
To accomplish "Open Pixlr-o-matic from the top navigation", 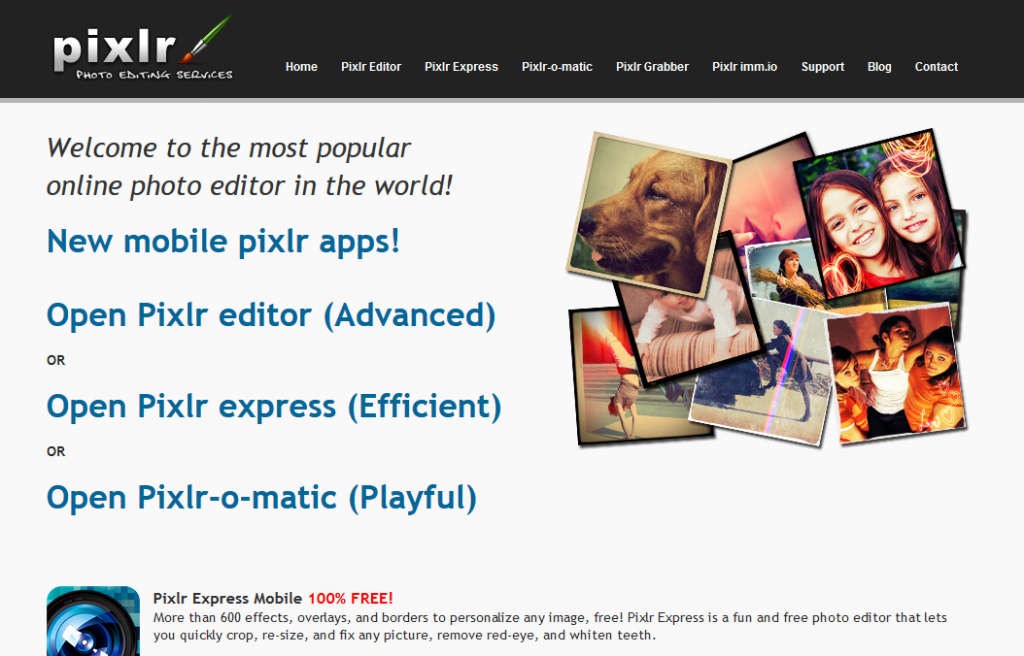I will tap(557, 67).
